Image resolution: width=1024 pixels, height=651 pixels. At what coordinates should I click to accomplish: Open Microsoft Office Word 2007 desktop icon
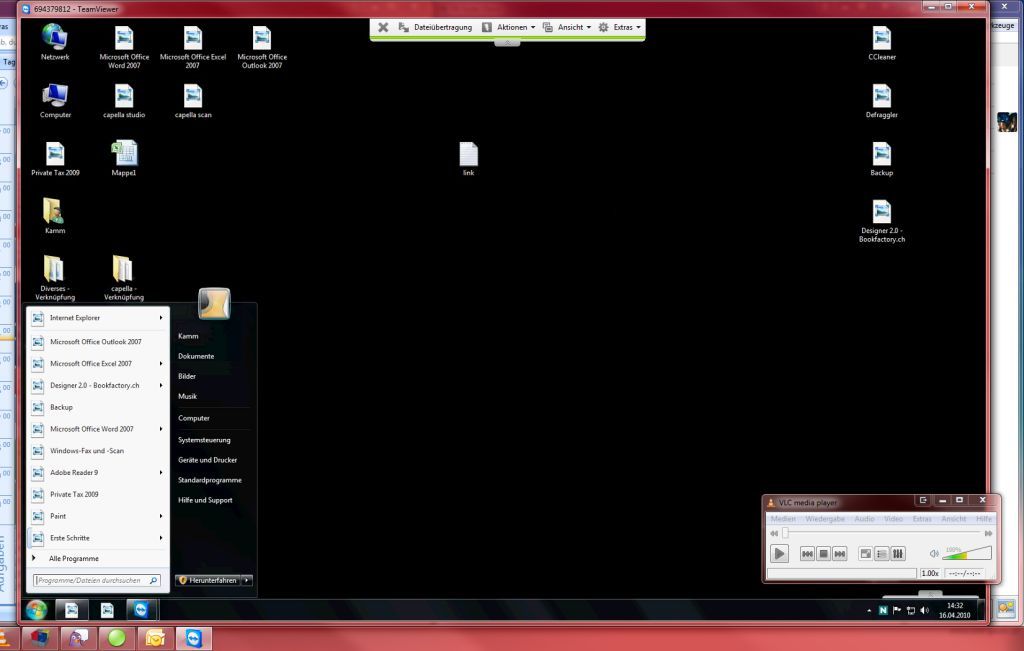coord(124,47)
